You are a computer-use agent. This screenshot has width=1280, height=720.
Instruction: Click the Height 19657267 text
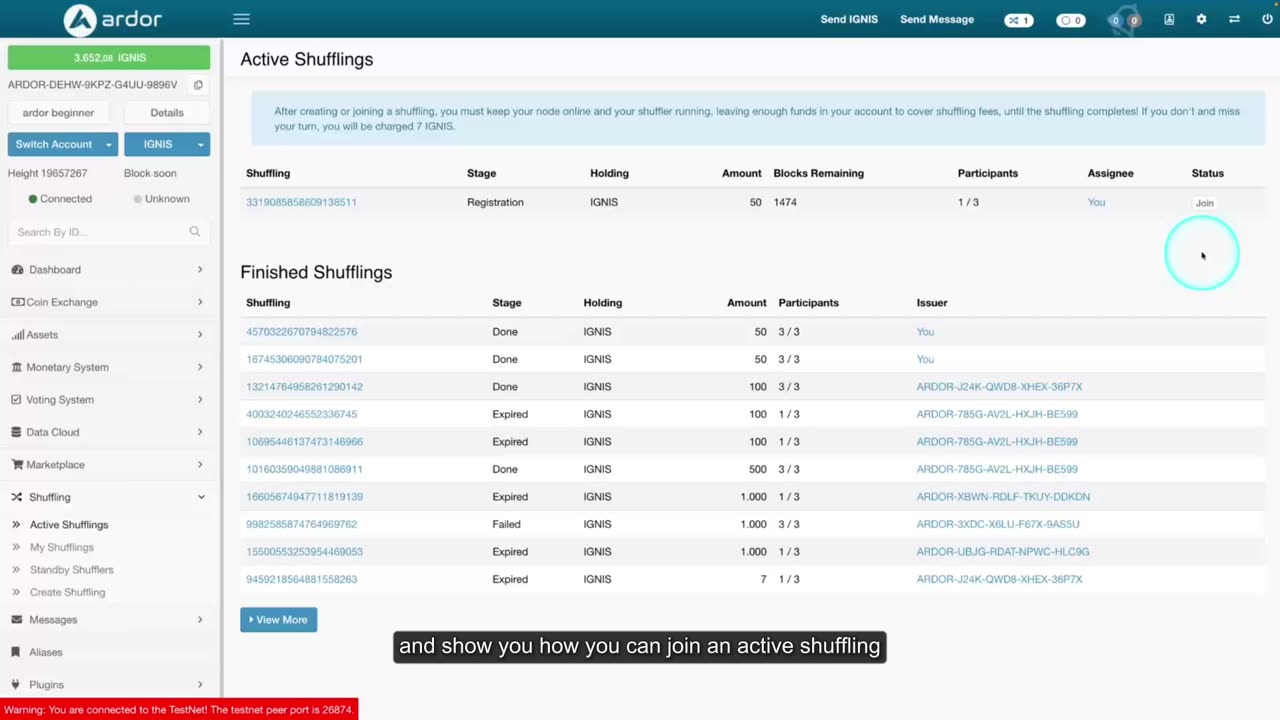(47, 173)
